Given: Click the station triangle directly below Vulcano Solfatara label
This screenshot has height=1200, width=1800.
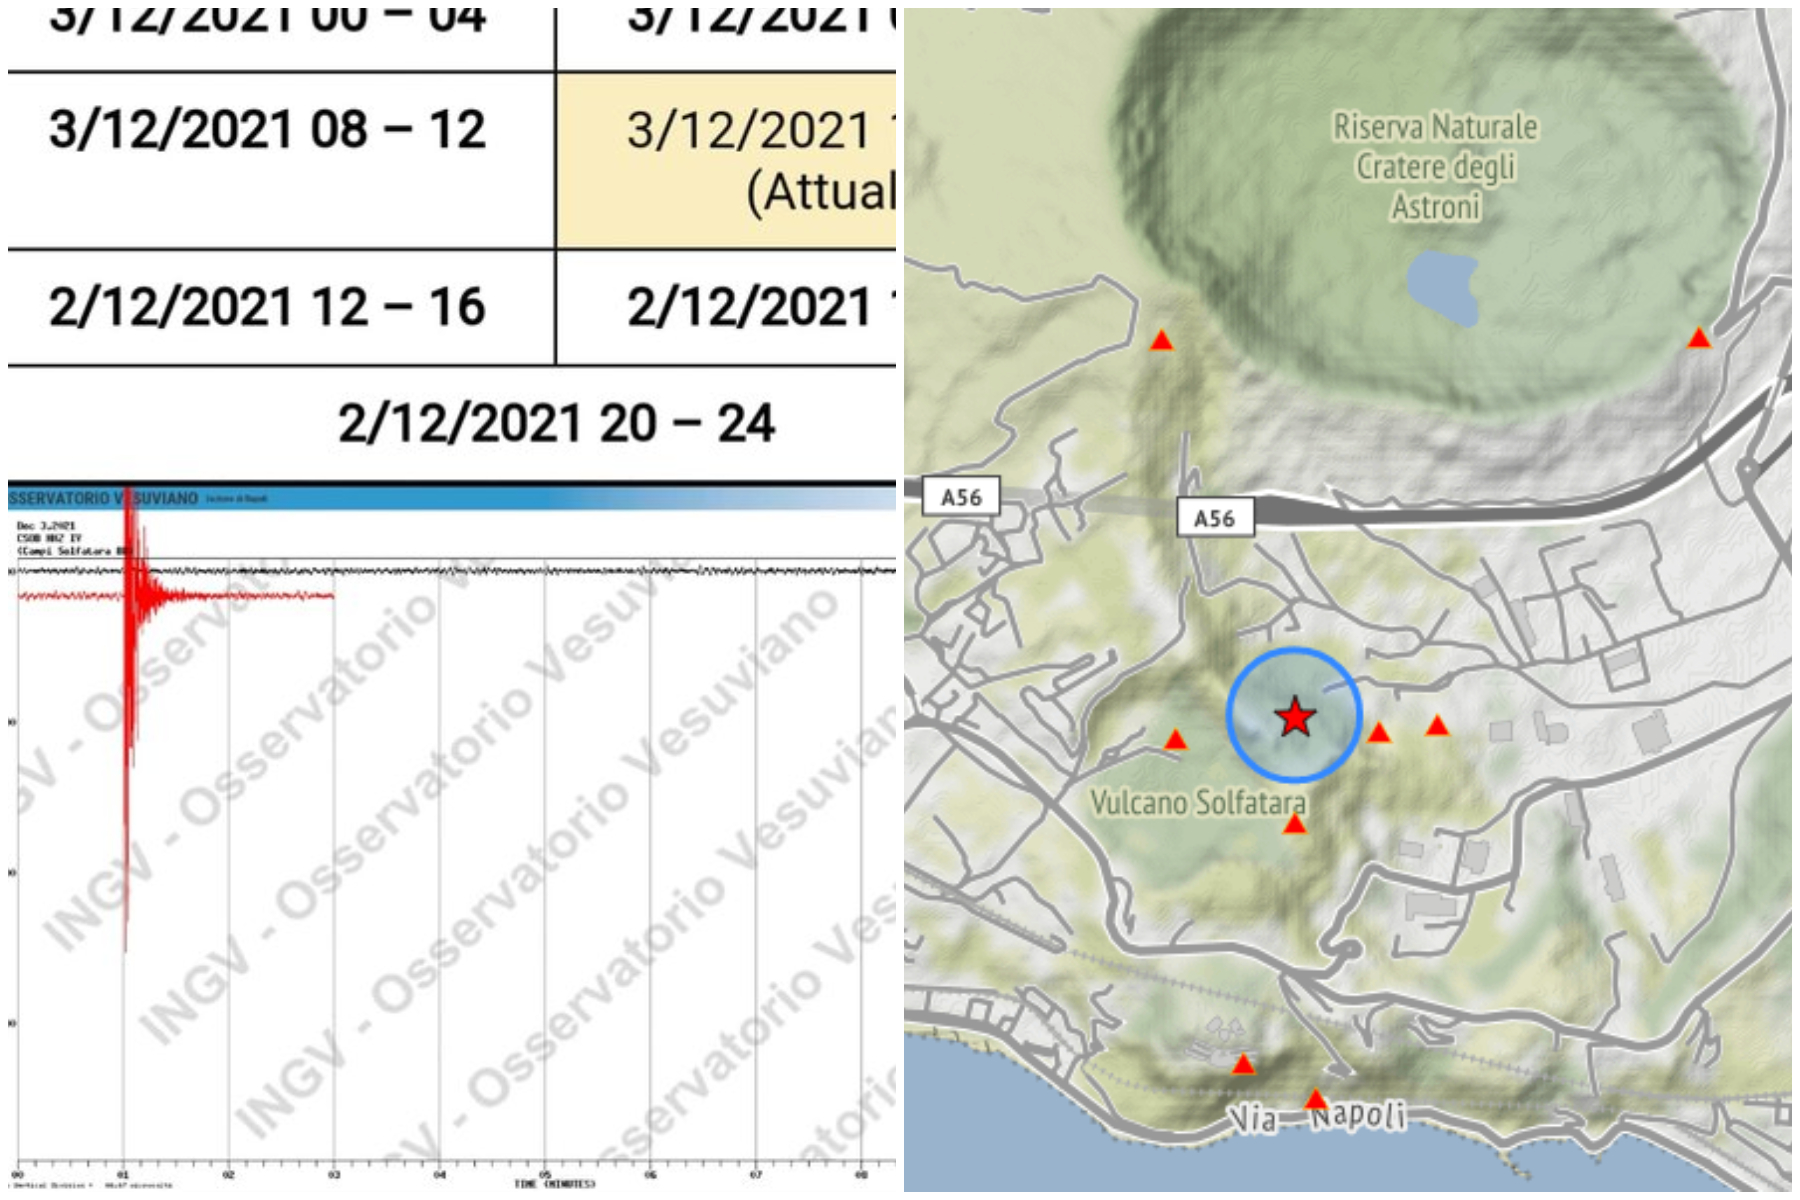Looking at the screenshot, I should coord(1294,825).
